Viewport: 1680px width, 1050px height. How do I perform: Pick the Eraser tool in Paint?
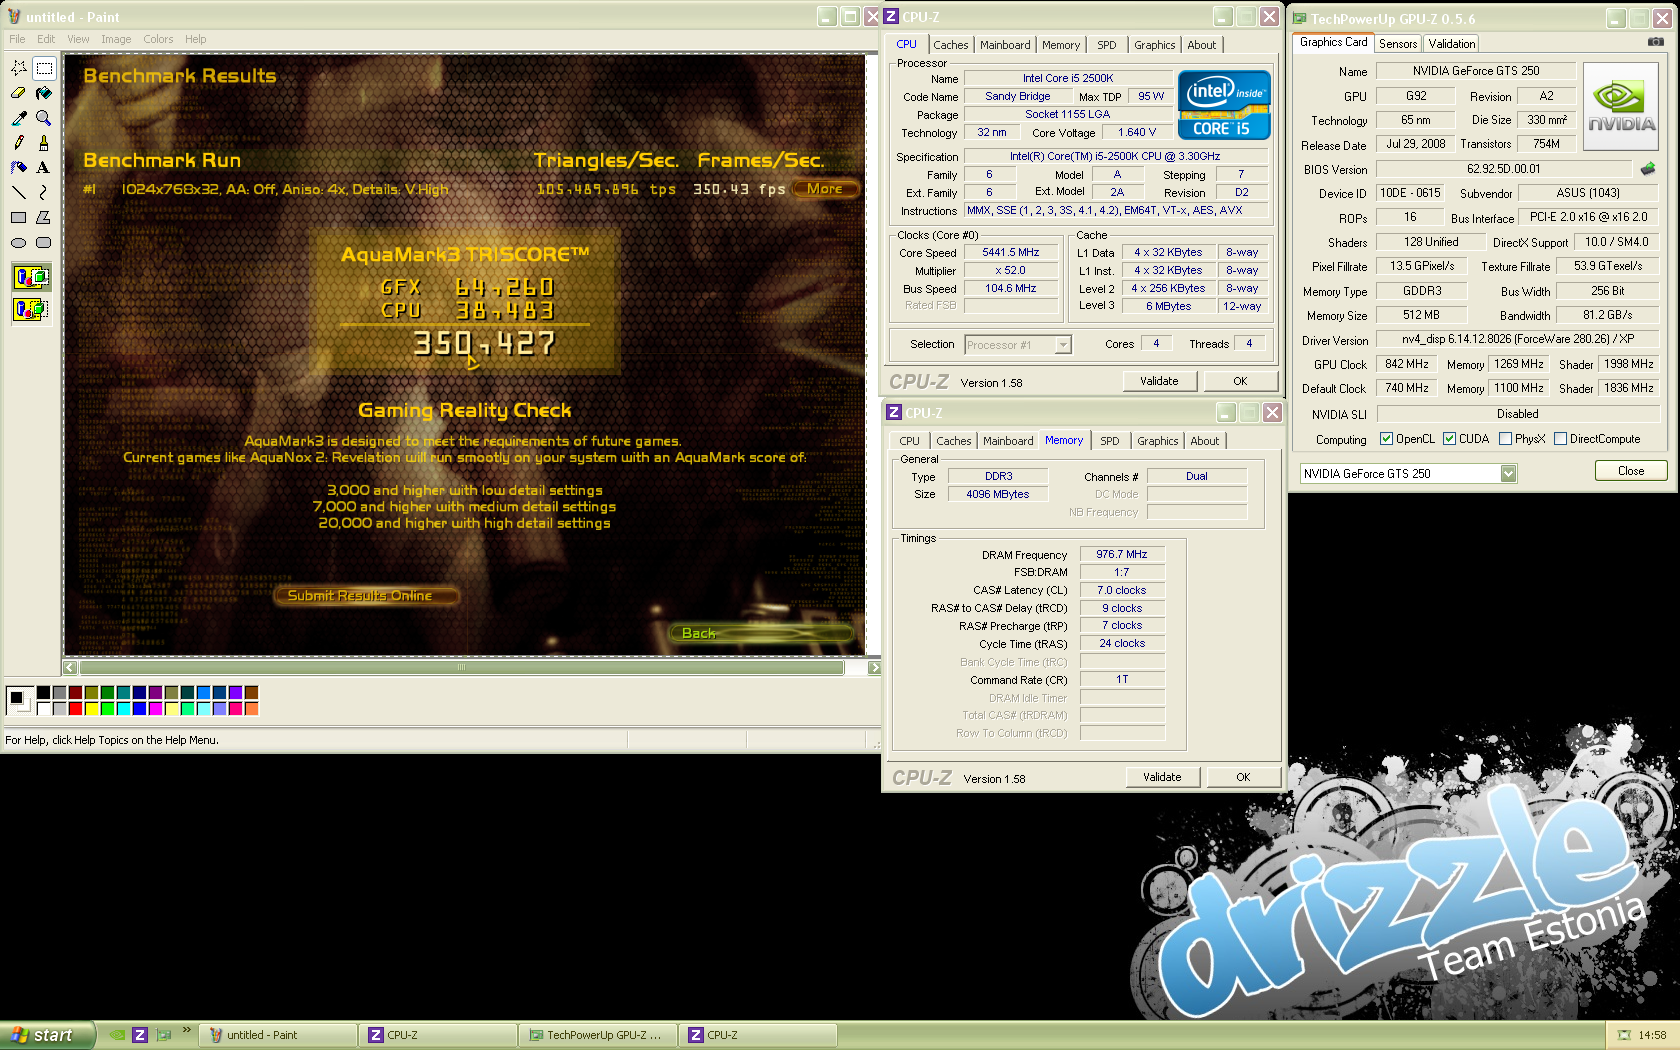19,93
